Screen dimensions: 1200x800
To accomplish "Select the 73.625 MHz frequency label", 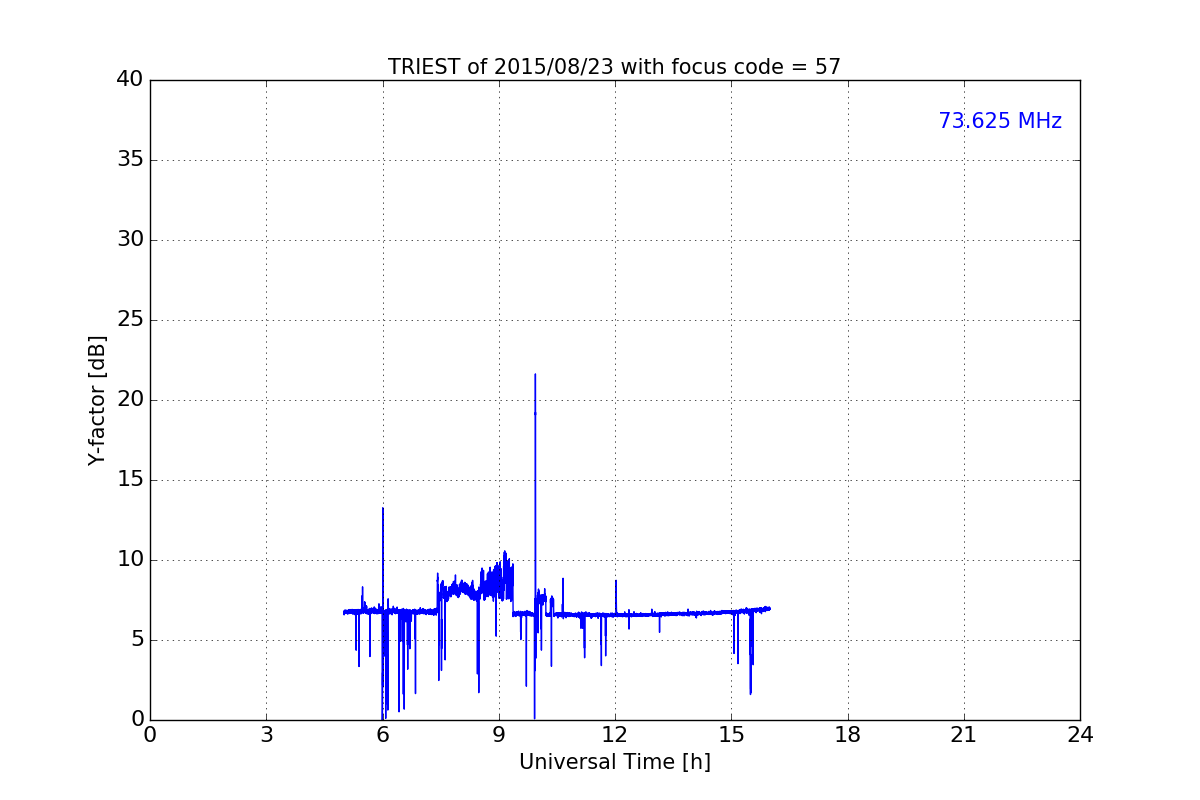I will click(x=1000, y=121).
